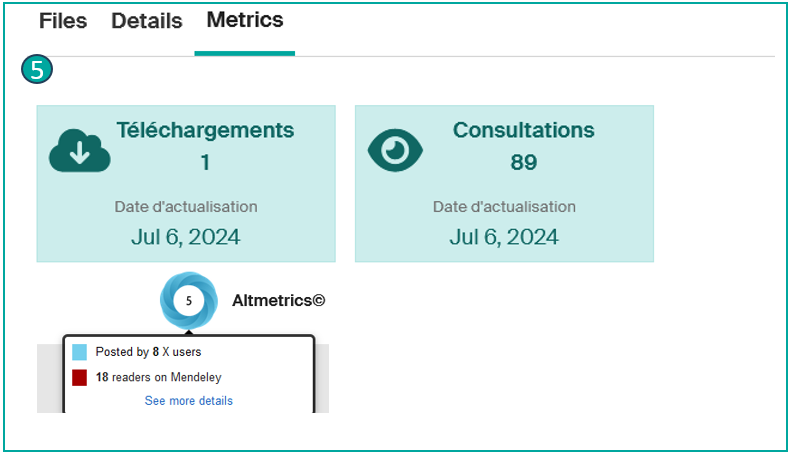Image resolution: width=790 pixels, height=455 pixels.
Task: Click the Altmetric donut badge
Action: pos(189,300)
